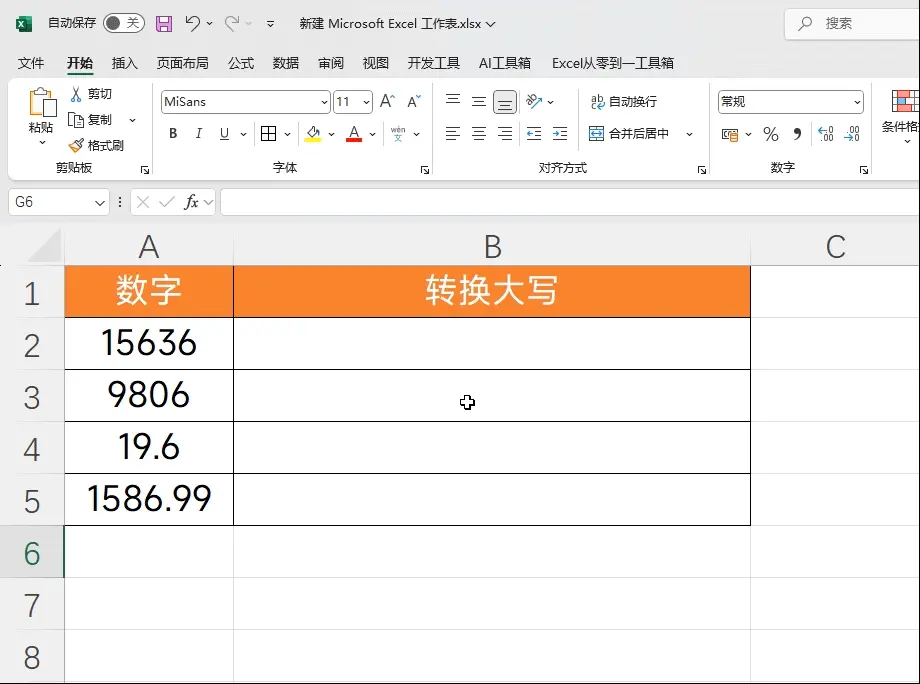The width and height of the screenshot is (920, 684).
Task: Toggle bold formatting with B button
Action: (x=173, y=134)
